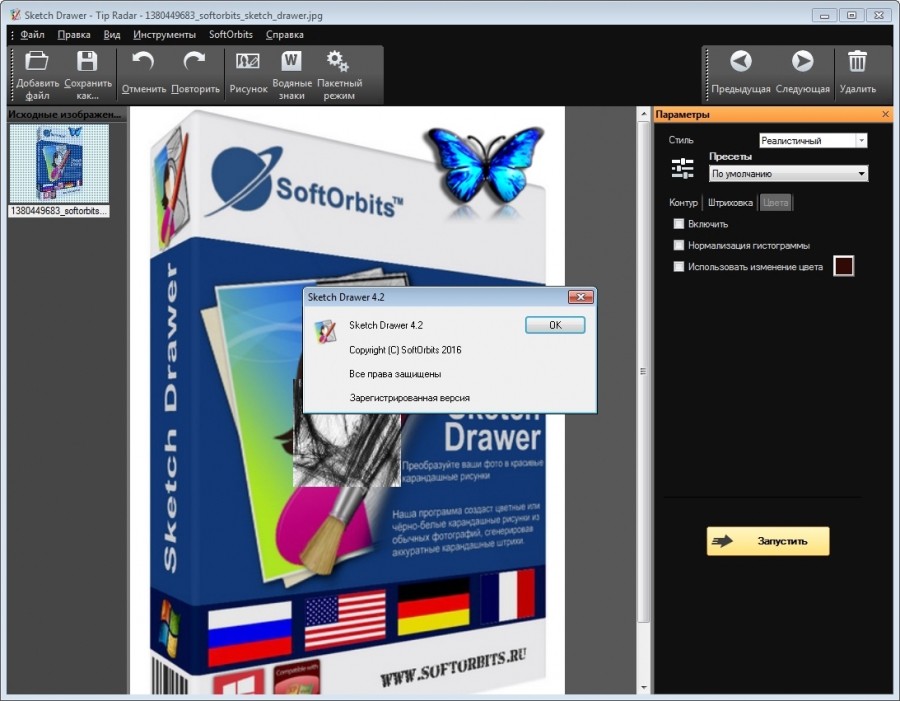
Task: Open the Файл menu
Action: click(x=32, y=34)
